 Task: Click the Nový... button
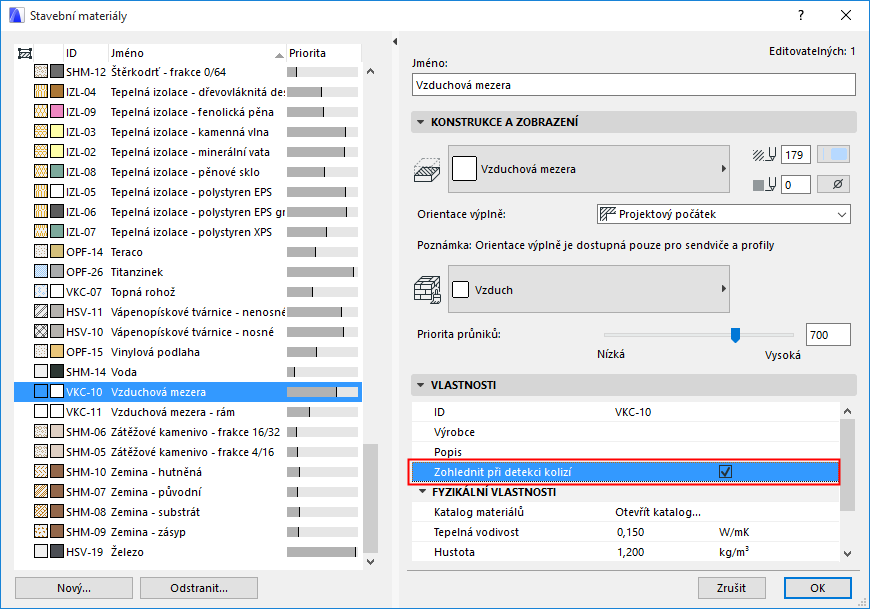(74, 588)
